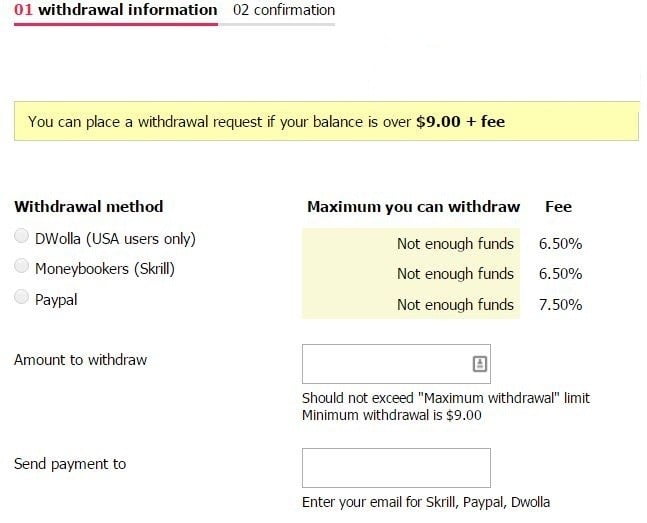The image size is (647, 523).
Task: Click the Maximum you can withdraw heading
Action: click(413, 207)
